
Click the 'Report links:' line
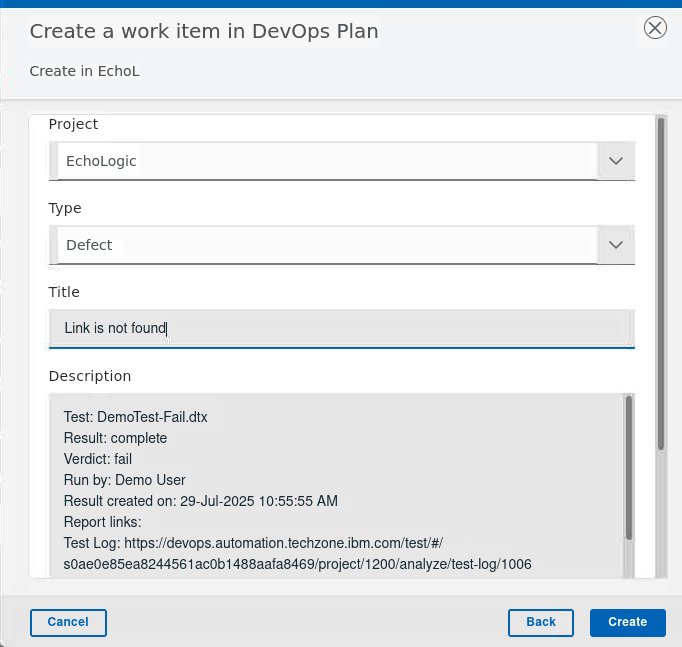(102, 522)
